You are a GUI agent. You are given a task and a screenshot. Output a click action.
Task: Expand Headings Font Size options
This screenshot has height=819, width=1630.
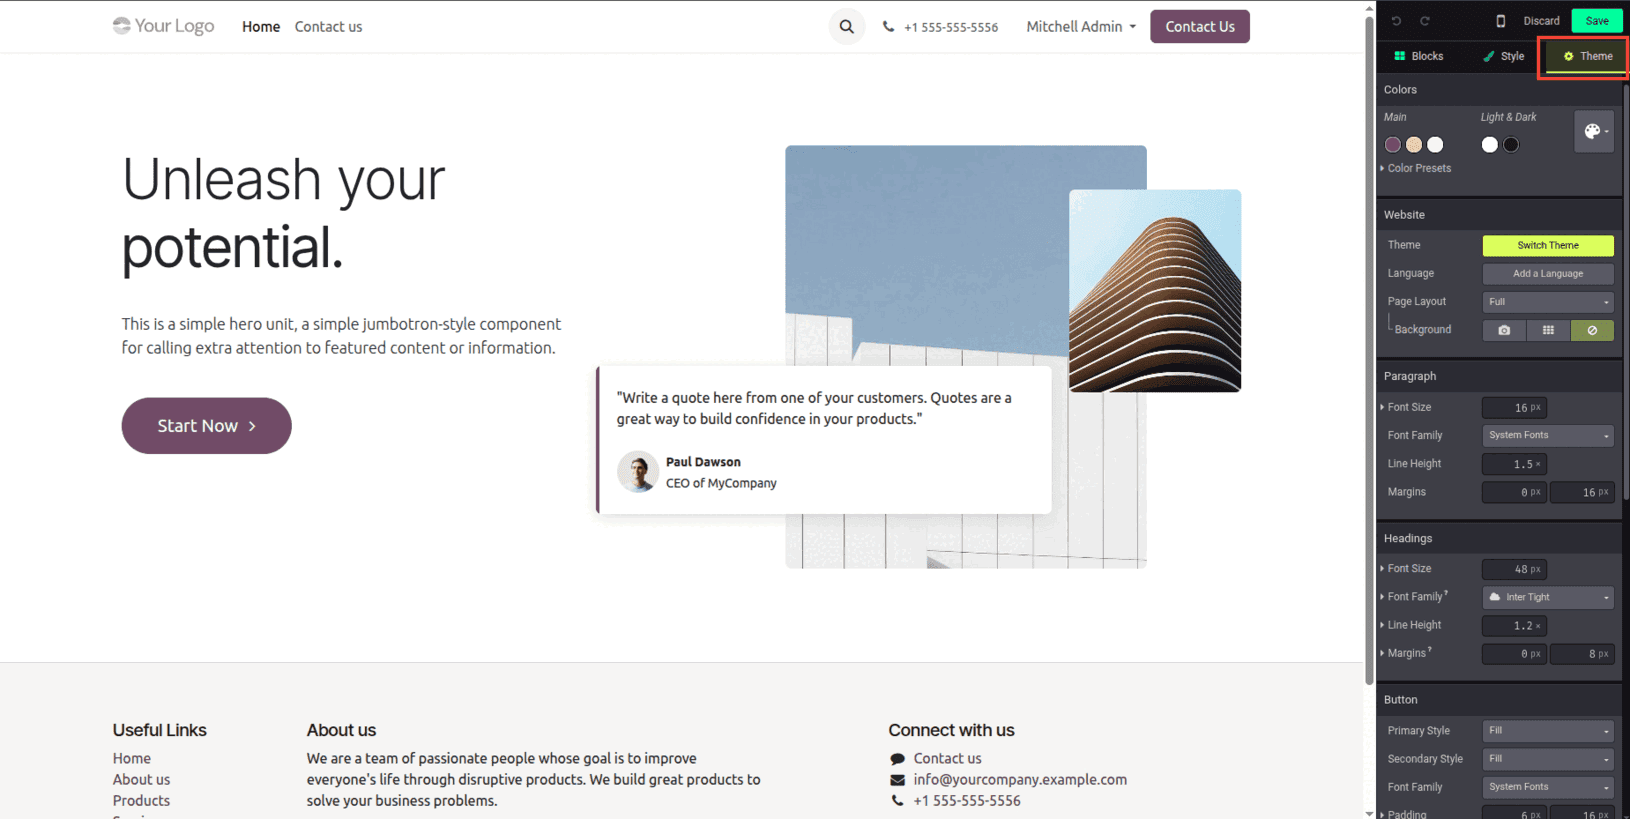(x=1406, y=569)
